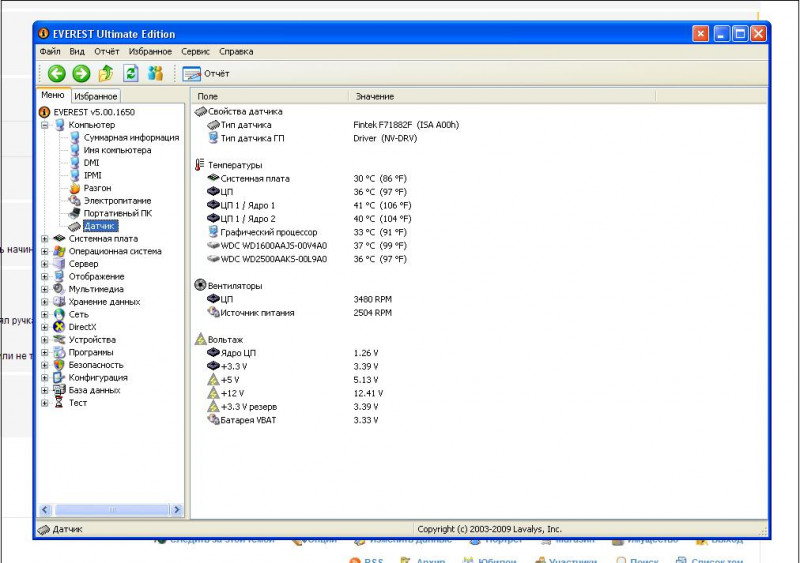Go forward with the green right arrow

point(81,74)
